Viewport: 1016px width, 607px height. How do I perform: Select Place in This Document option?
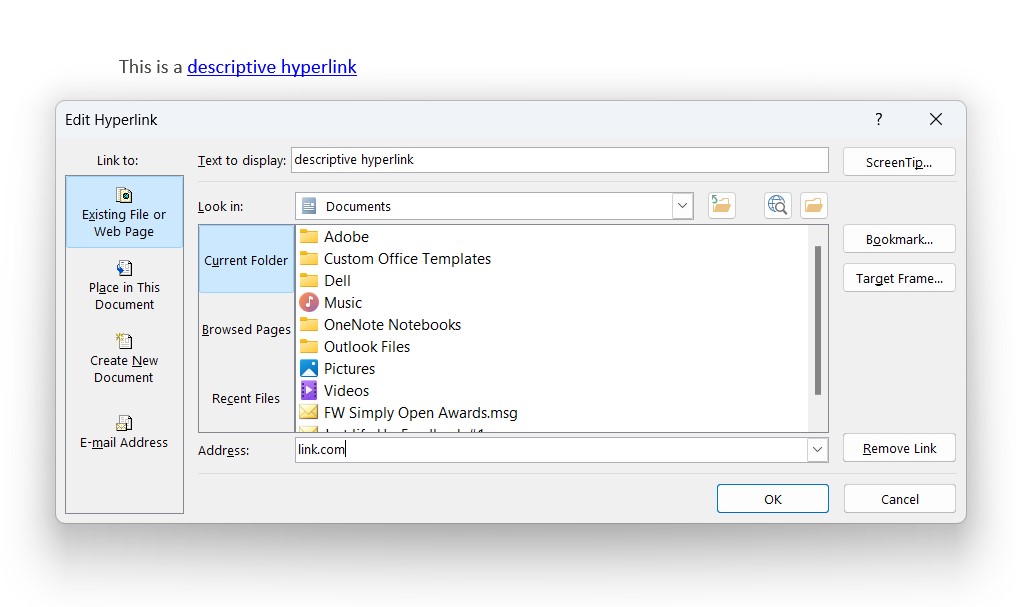click(x=124, y=285)
